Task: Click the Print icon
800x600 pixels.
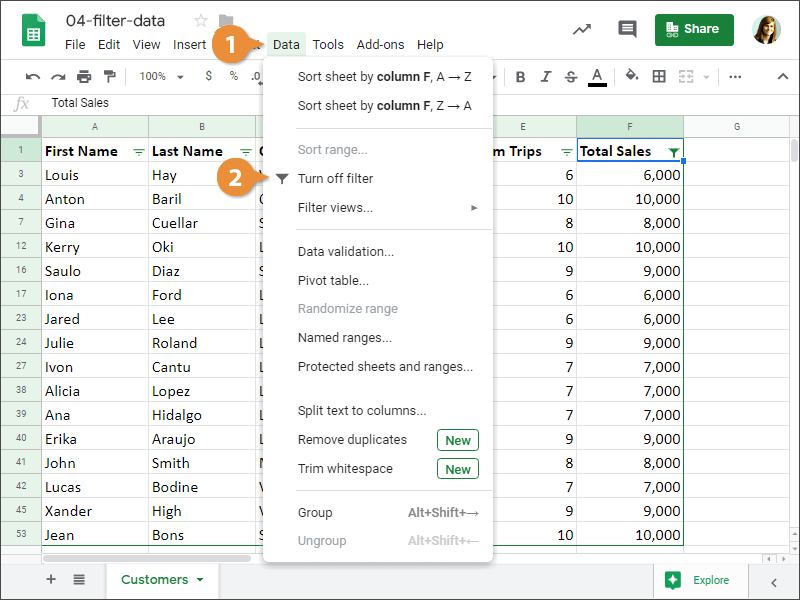Action: pos(86,77)
